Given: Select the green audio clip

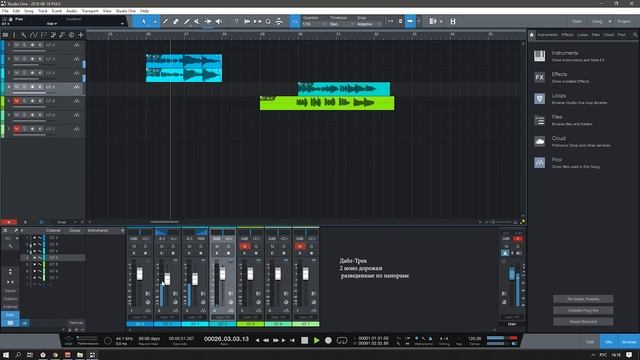Looking at the screenshot, I should tap(327, 103).
